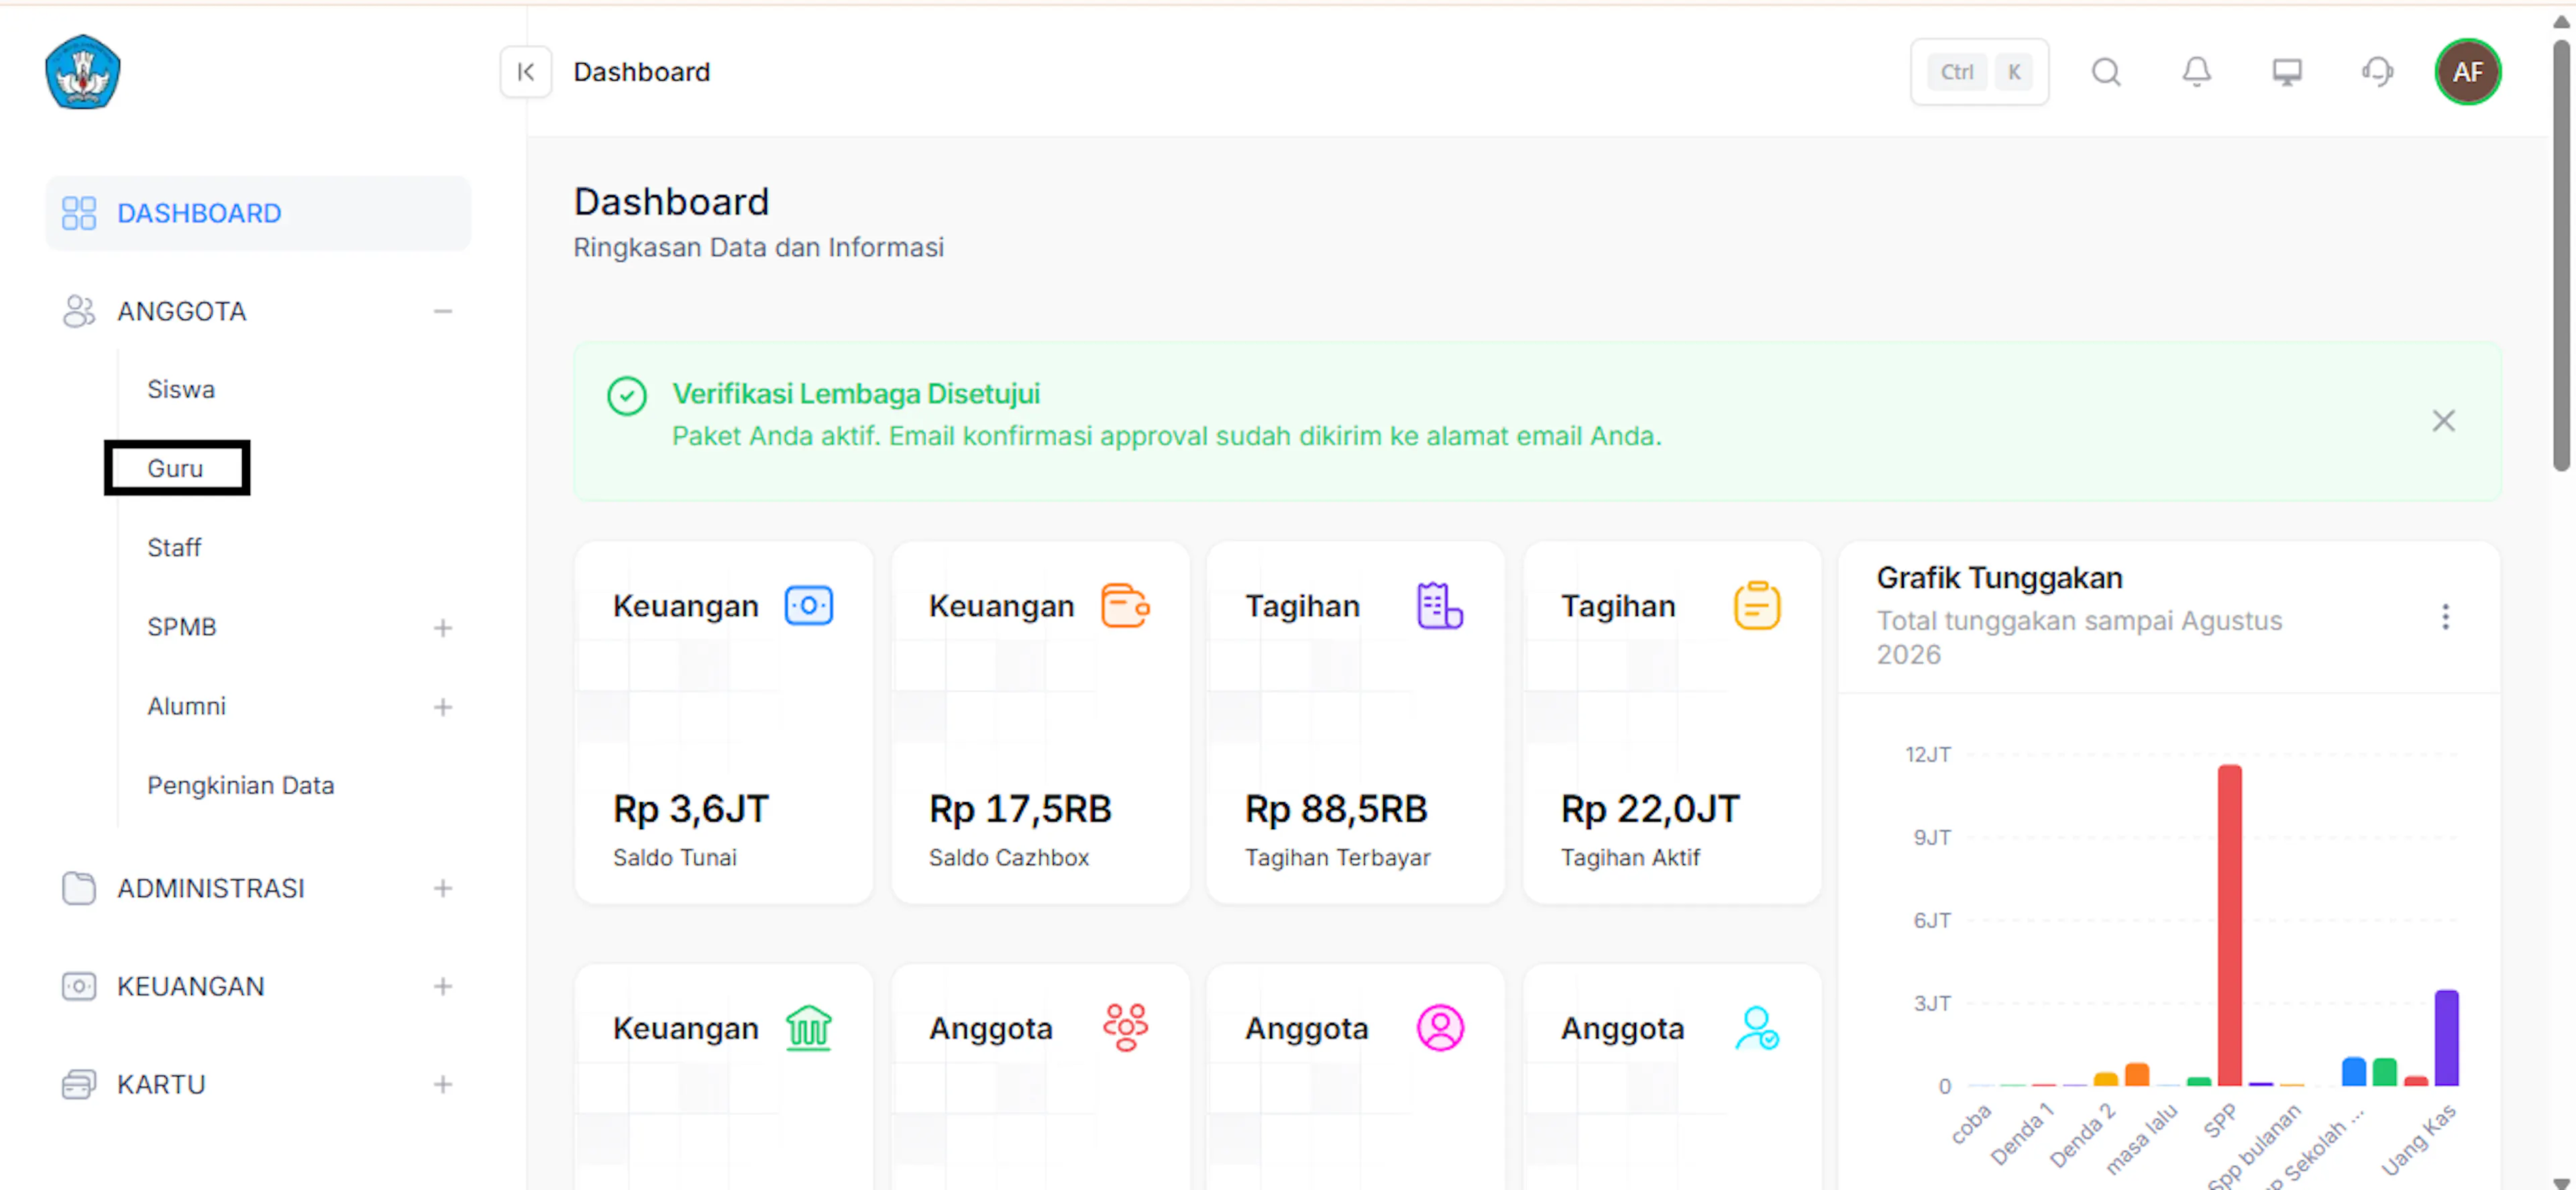The width and height of the screenshot is (2576, 1190).
Task: Open the notifications bell
Action: (x=2196, y=72)
